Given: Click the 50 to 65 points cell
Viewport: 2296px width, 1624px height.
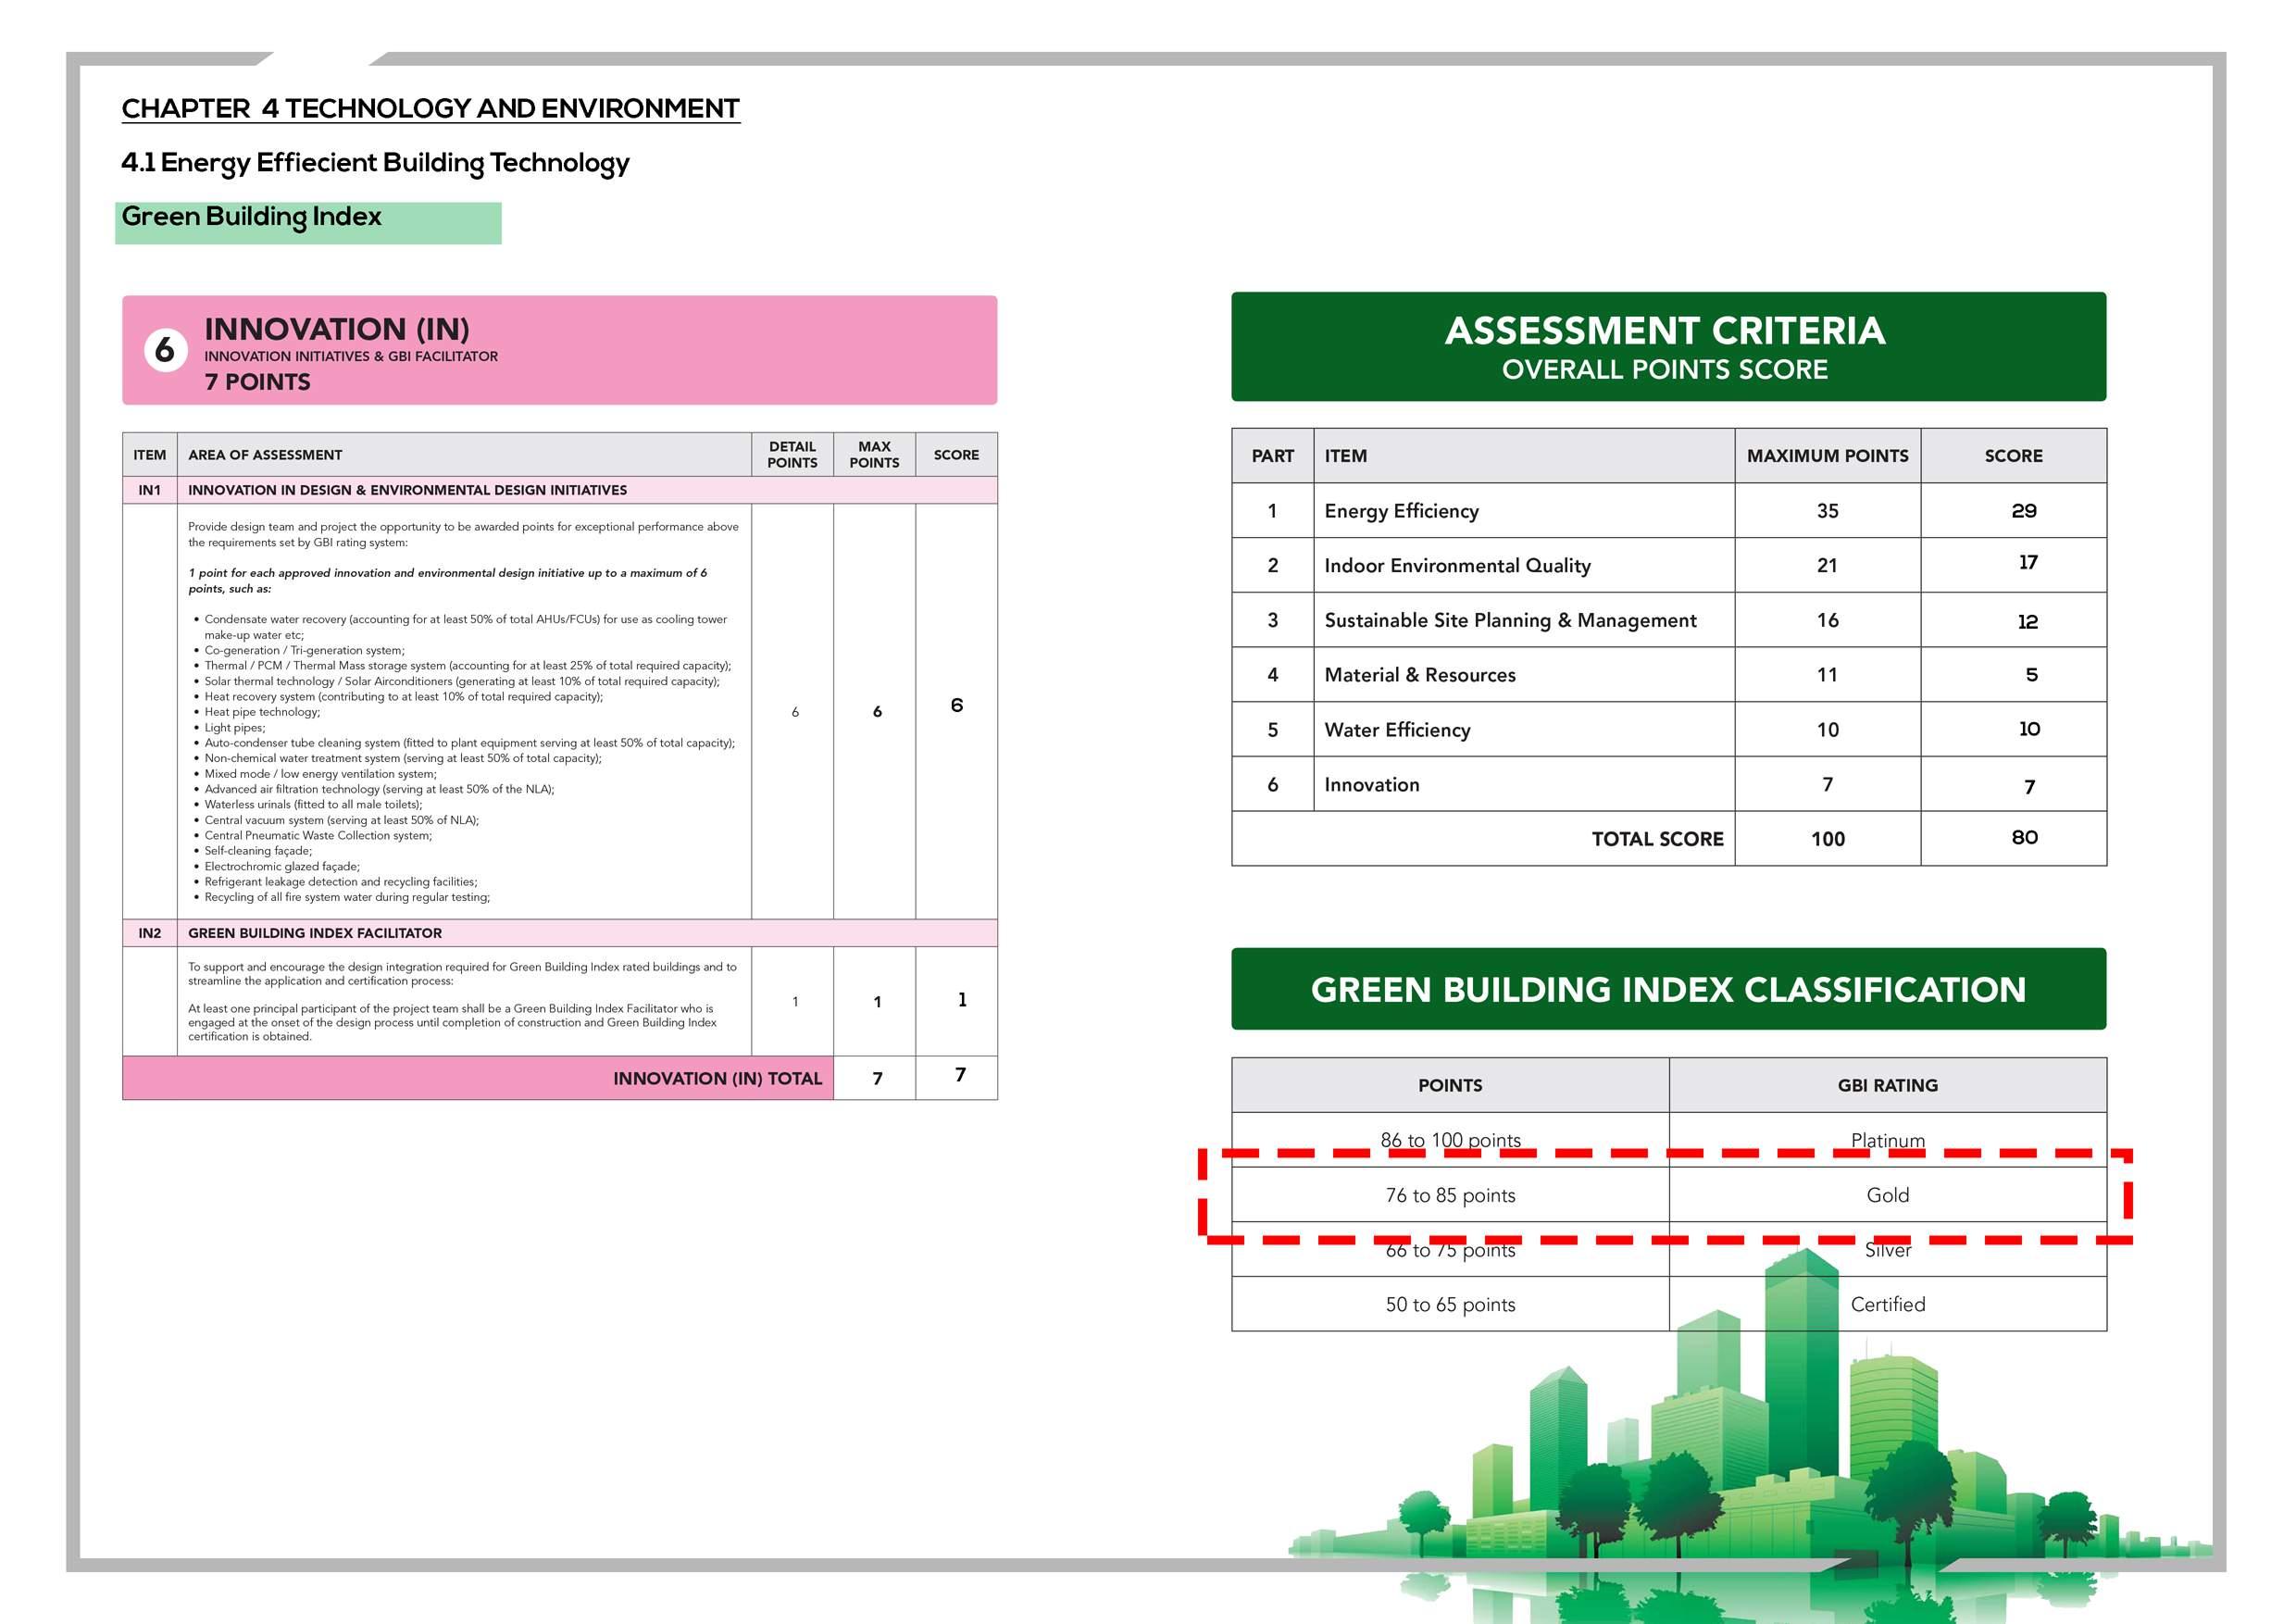Looking at the screenshot, I should [1450, 1304].
